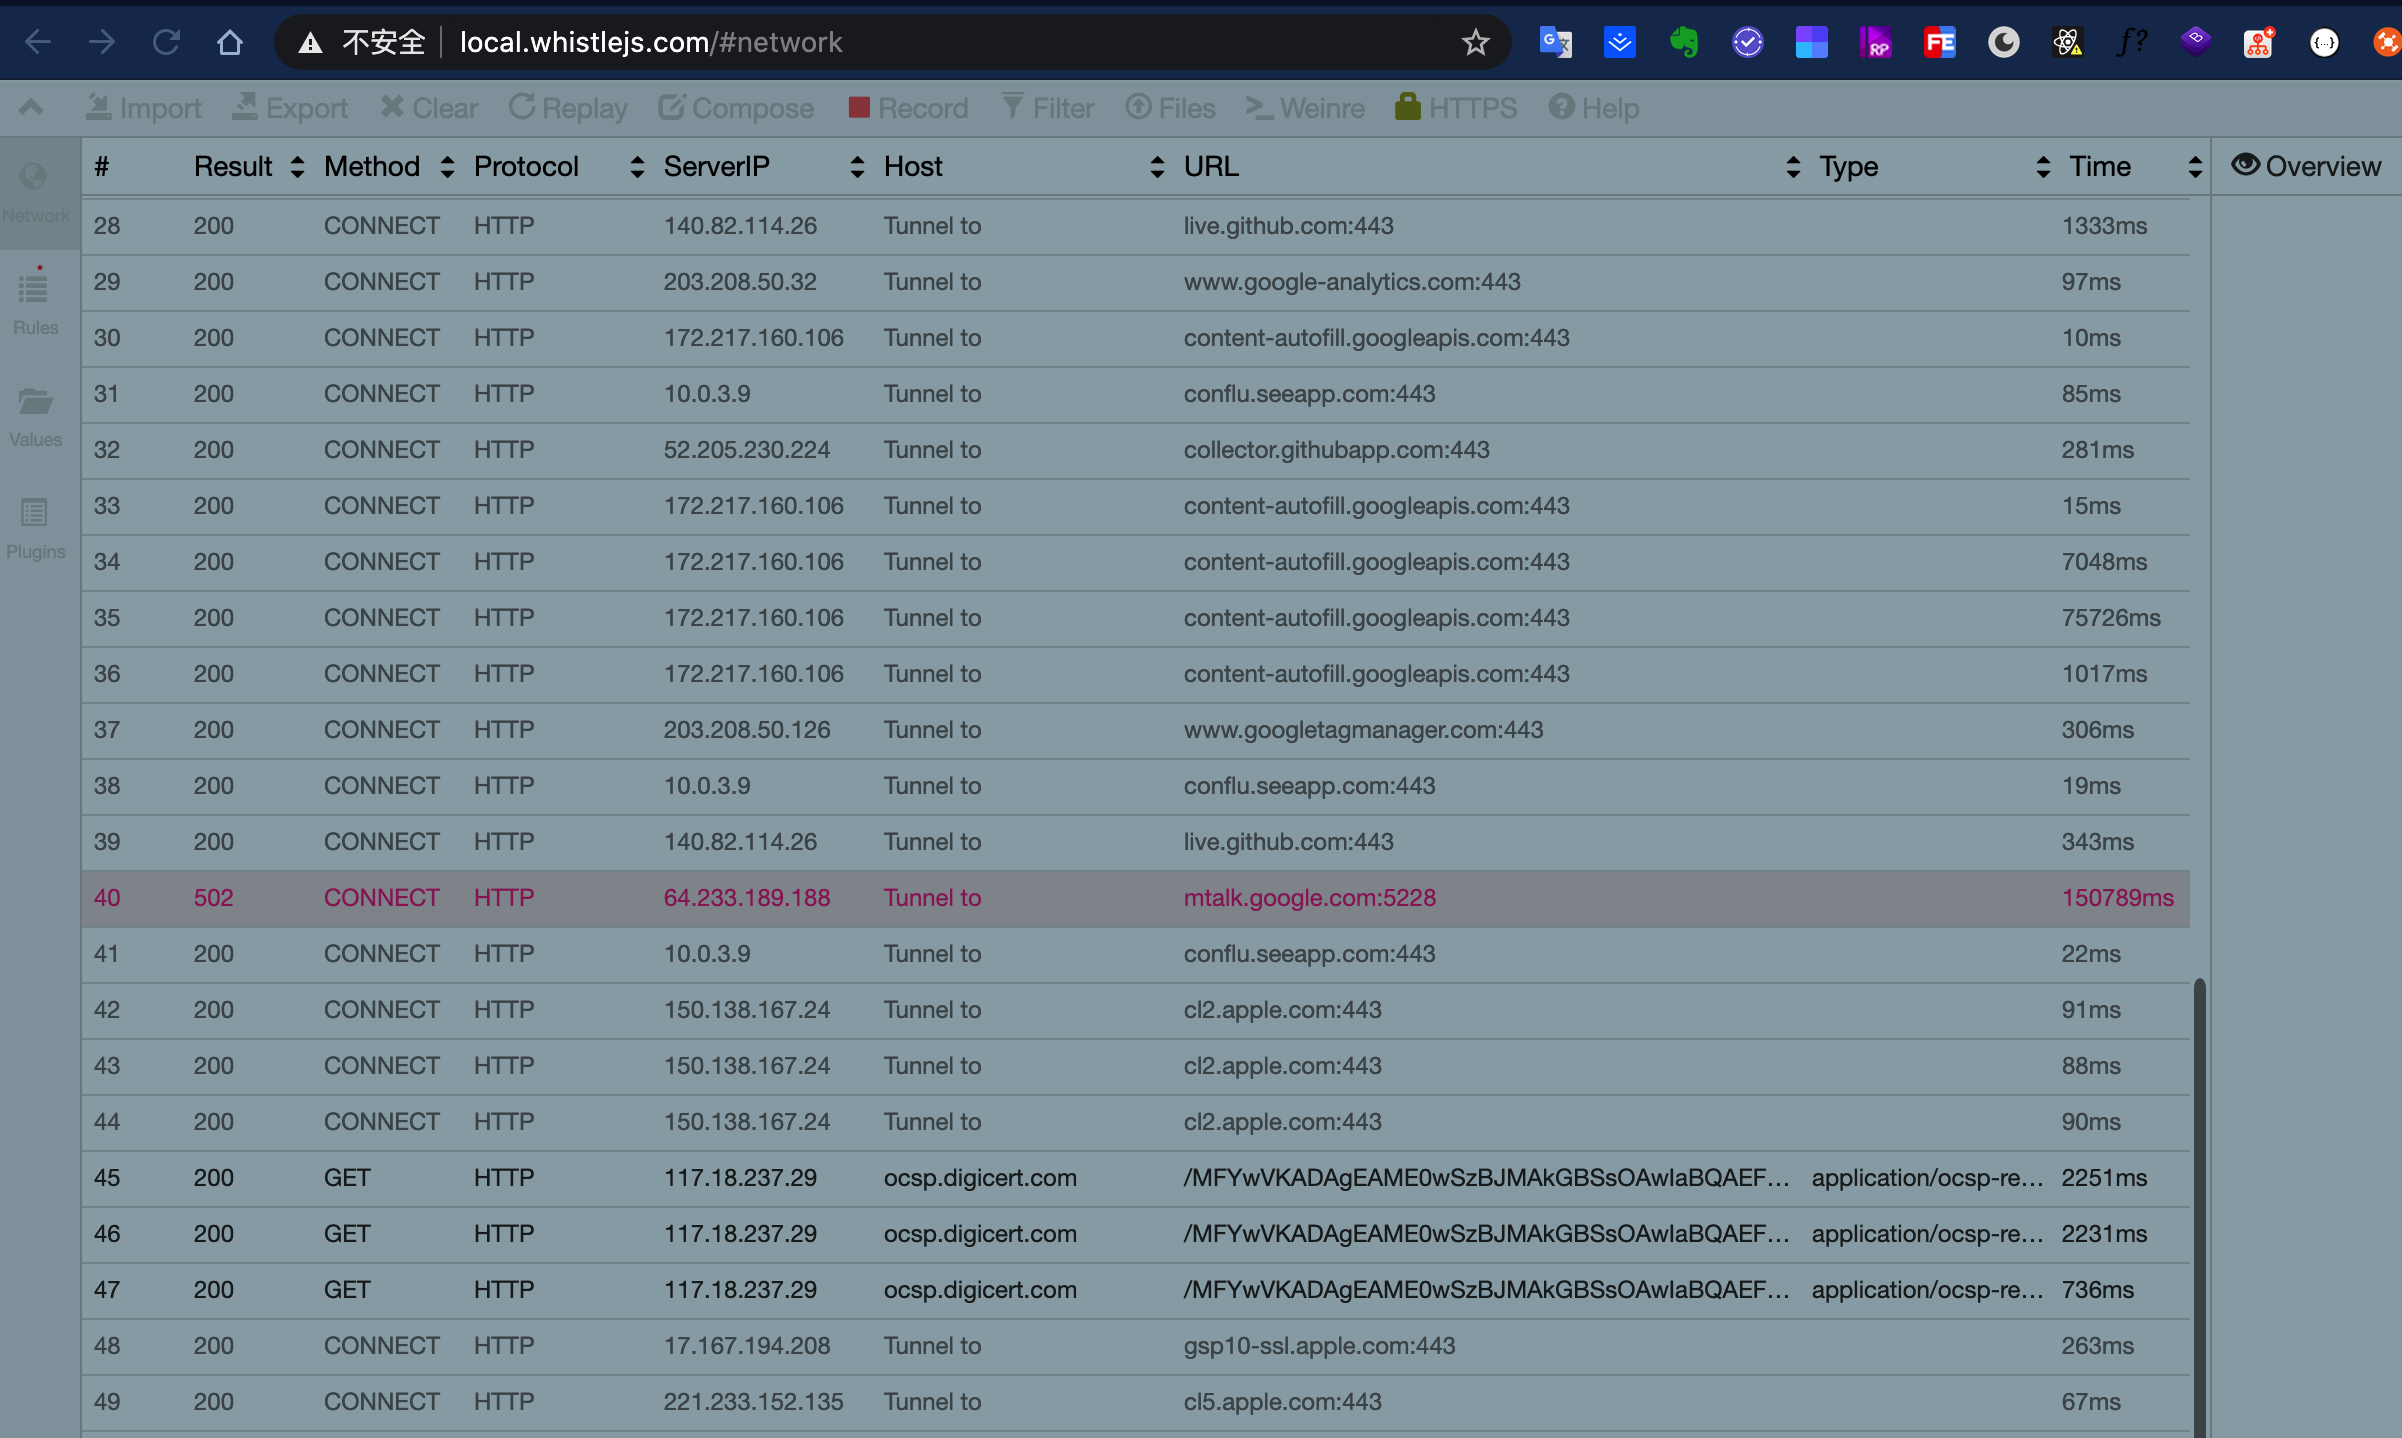Open the HTTPS certificate settings
Viewport: 2402px width, 1438px height.
[x=1456, y=108]
